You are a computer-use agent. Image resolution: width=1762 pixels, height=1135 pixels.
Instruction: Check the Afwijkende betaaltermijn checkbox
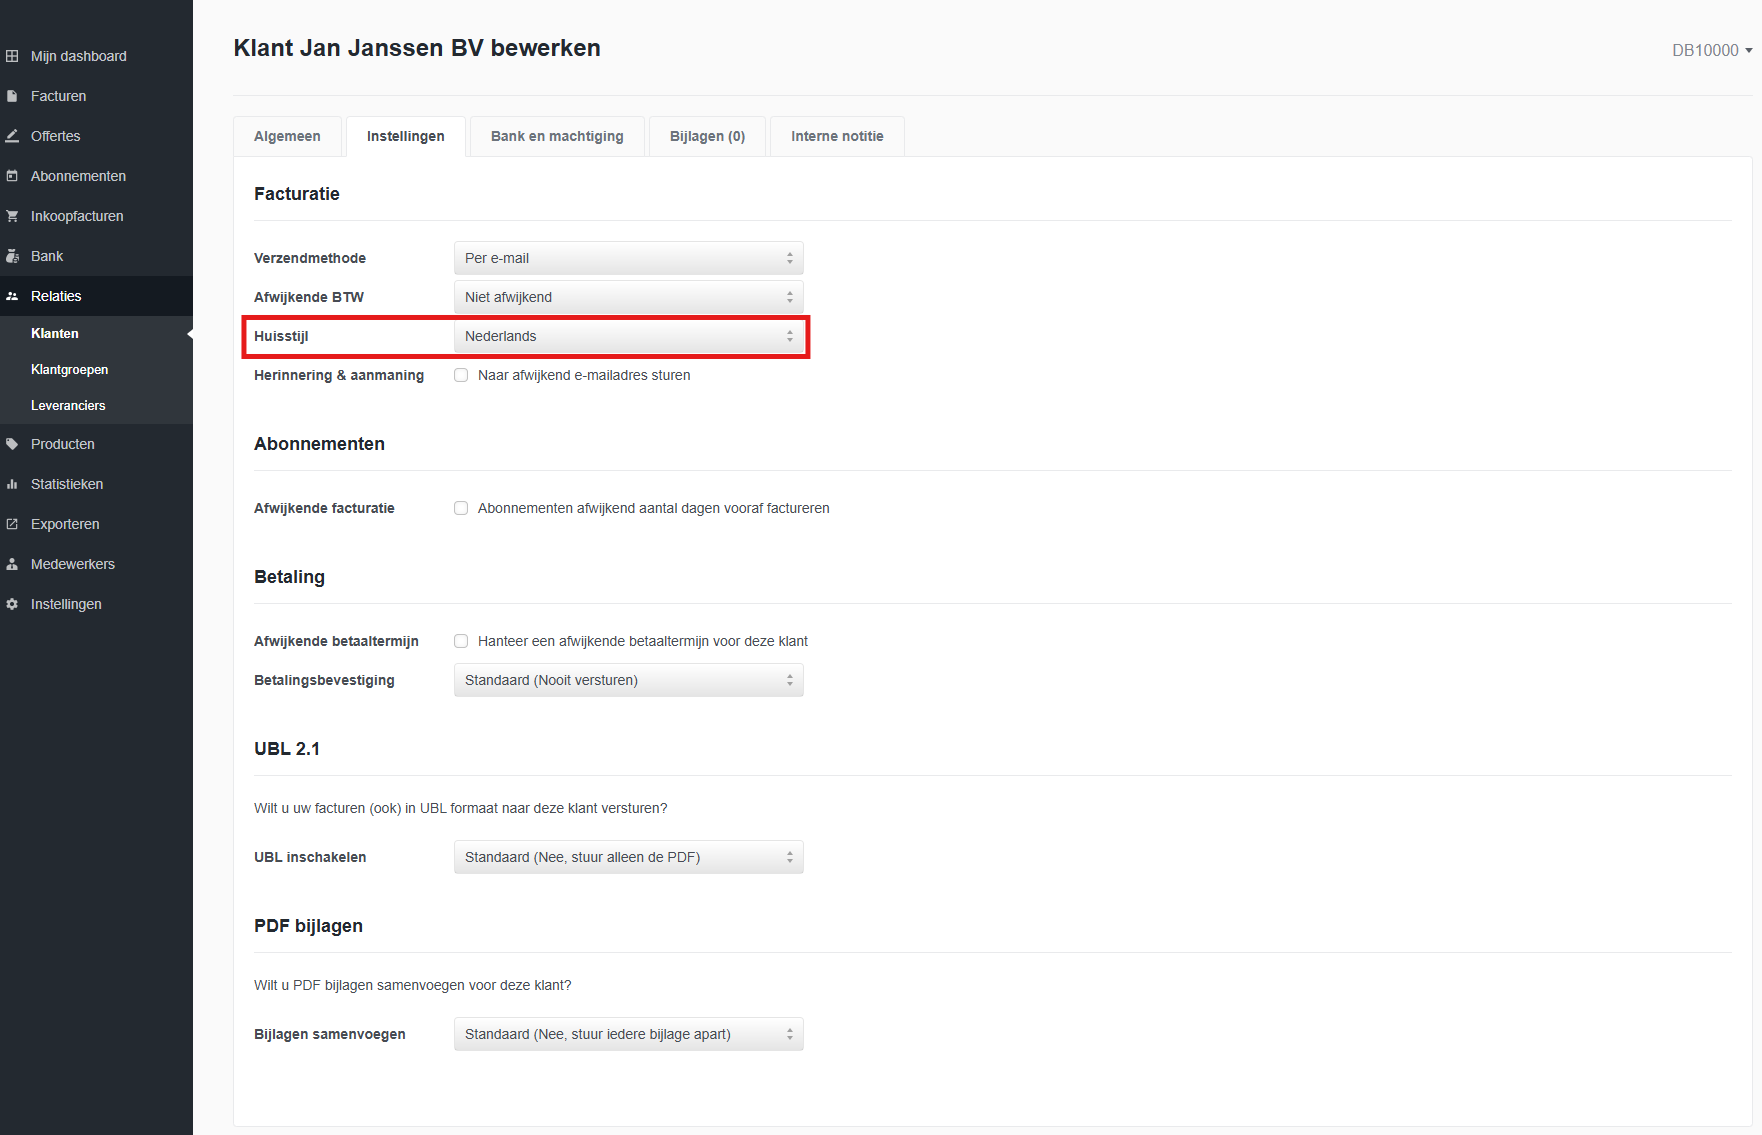[461, 641]
